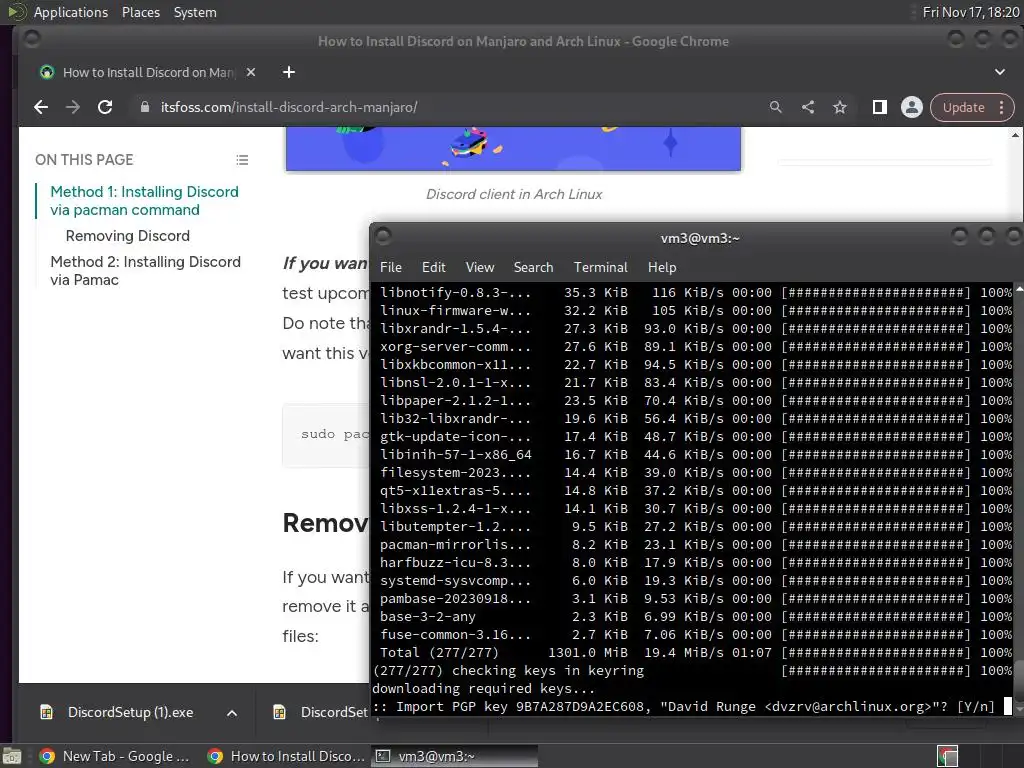Image resolution: width=1024 pixels, height=768 pixels.
Task: Open the Terminal menu
Action: click(x=601, y=267)
